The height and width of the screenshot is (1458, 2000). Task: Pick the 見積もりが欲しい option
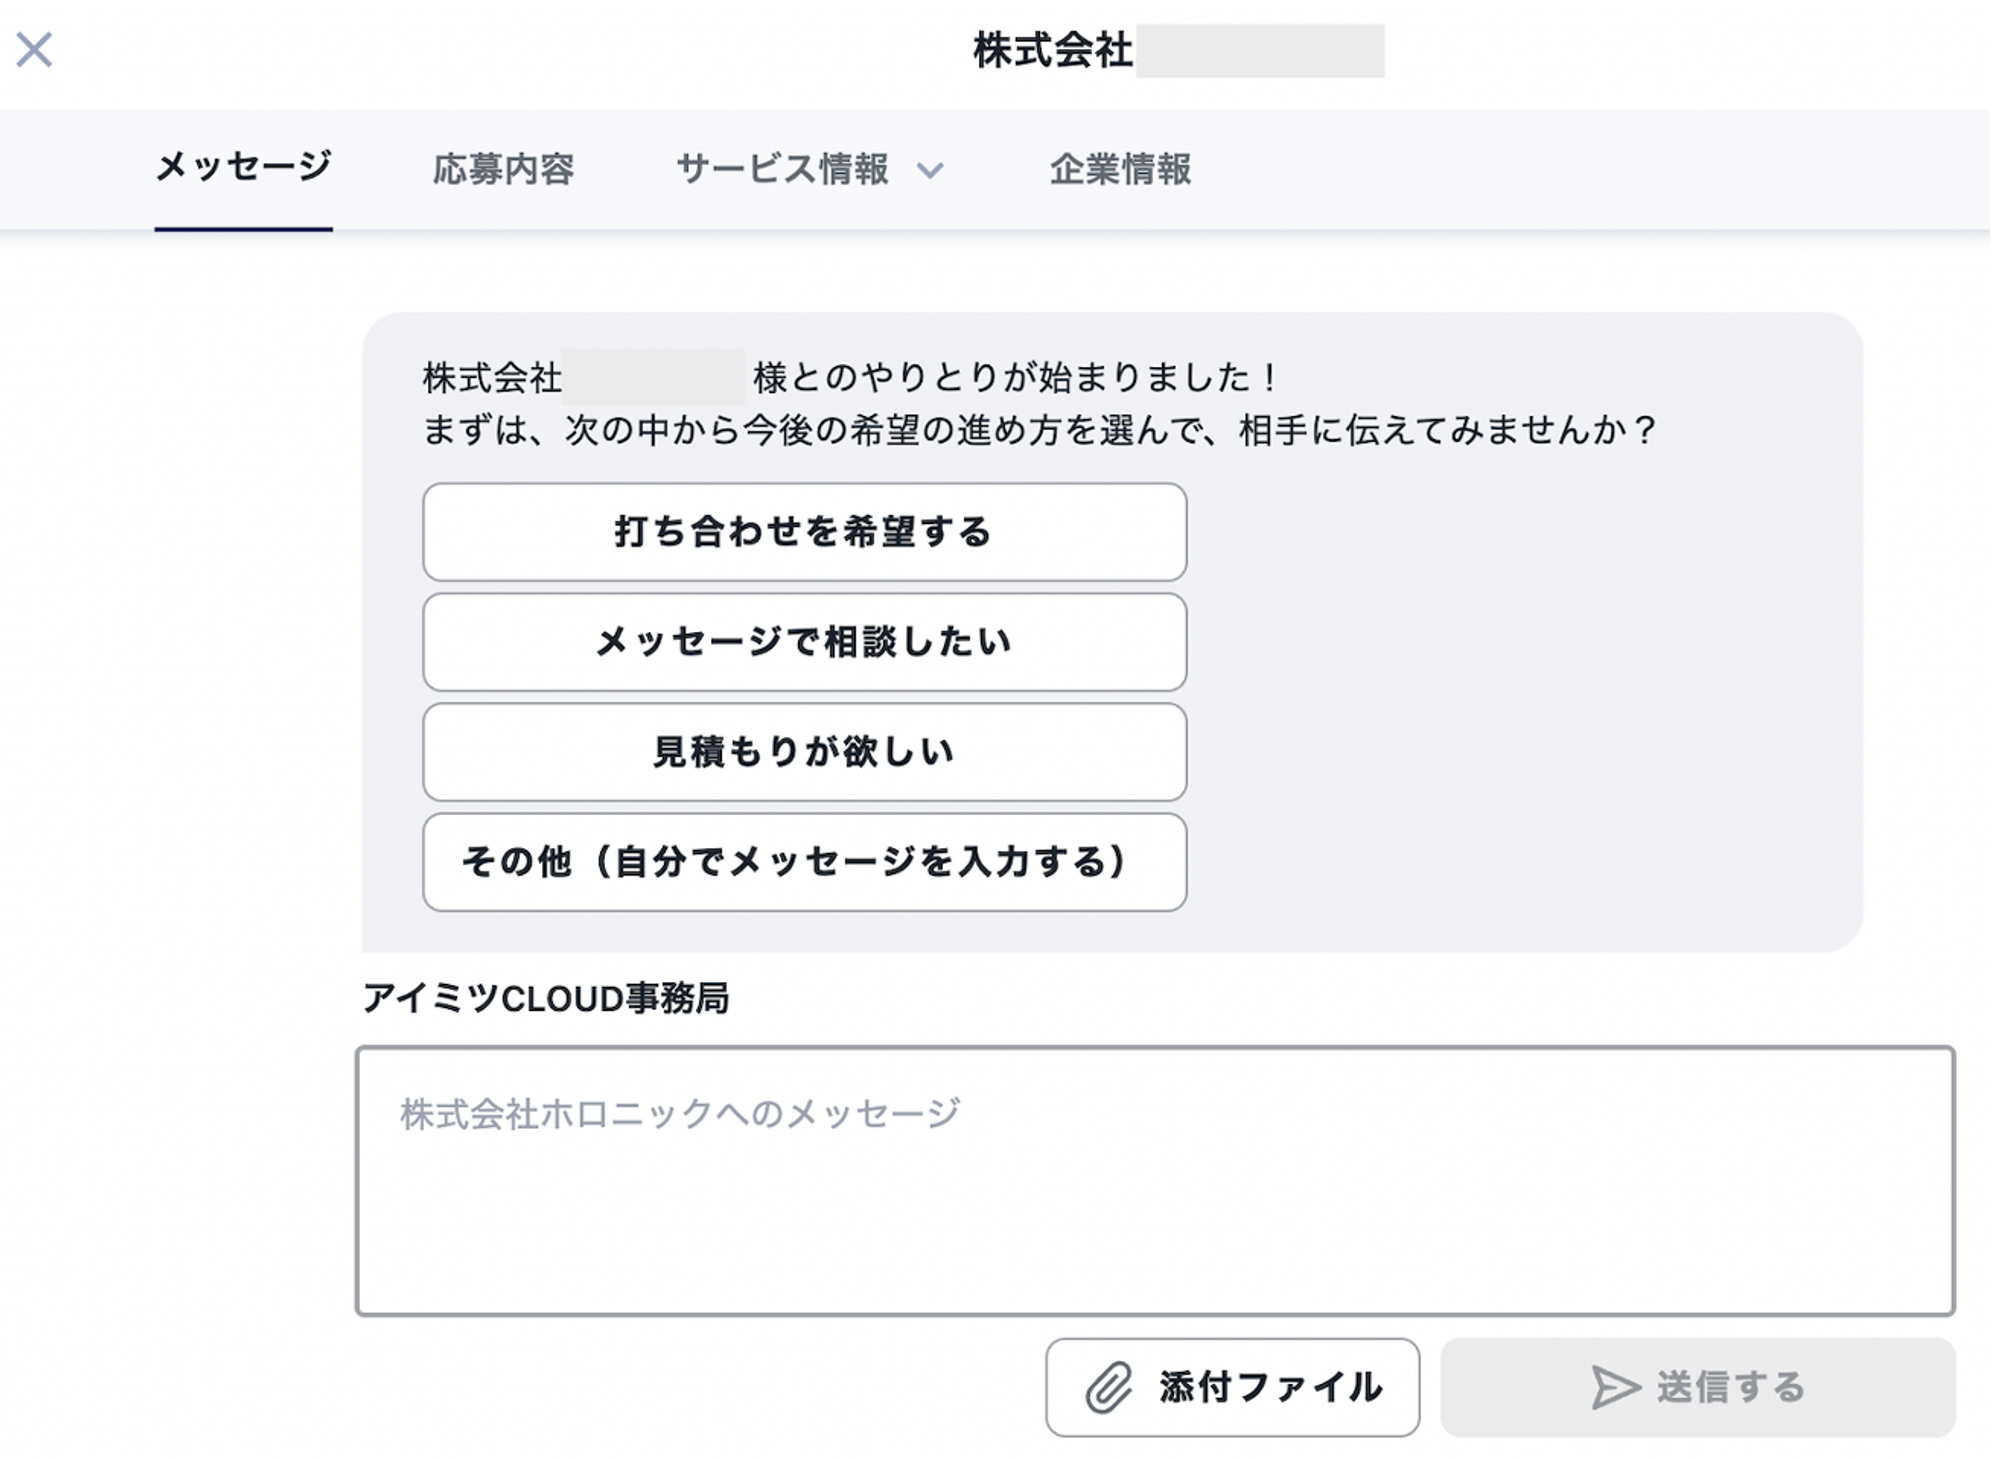(x=804, y=752)
